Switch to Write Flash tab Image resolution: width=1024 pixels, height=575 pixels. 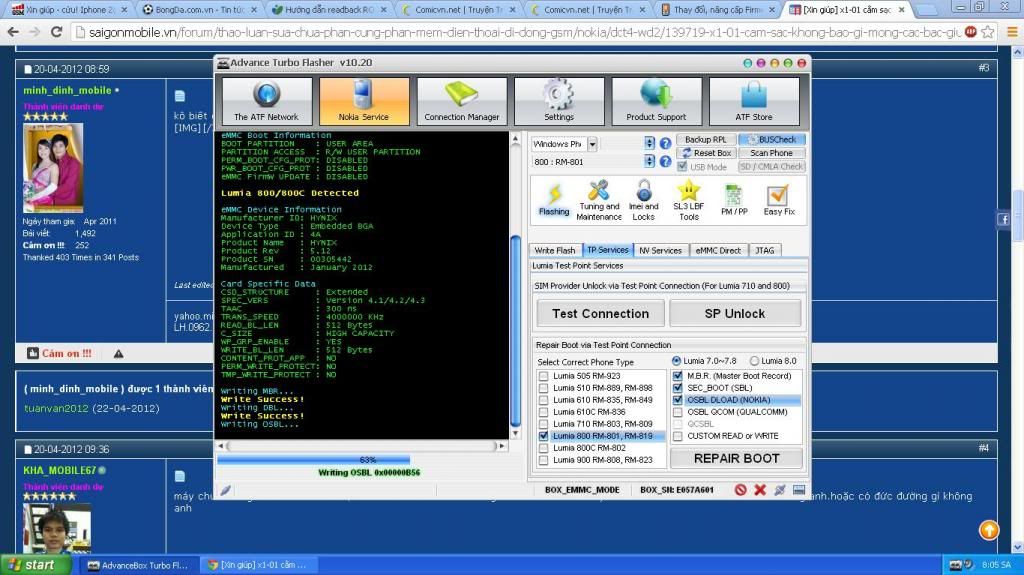pyautogui.click(x=555, y=250)
